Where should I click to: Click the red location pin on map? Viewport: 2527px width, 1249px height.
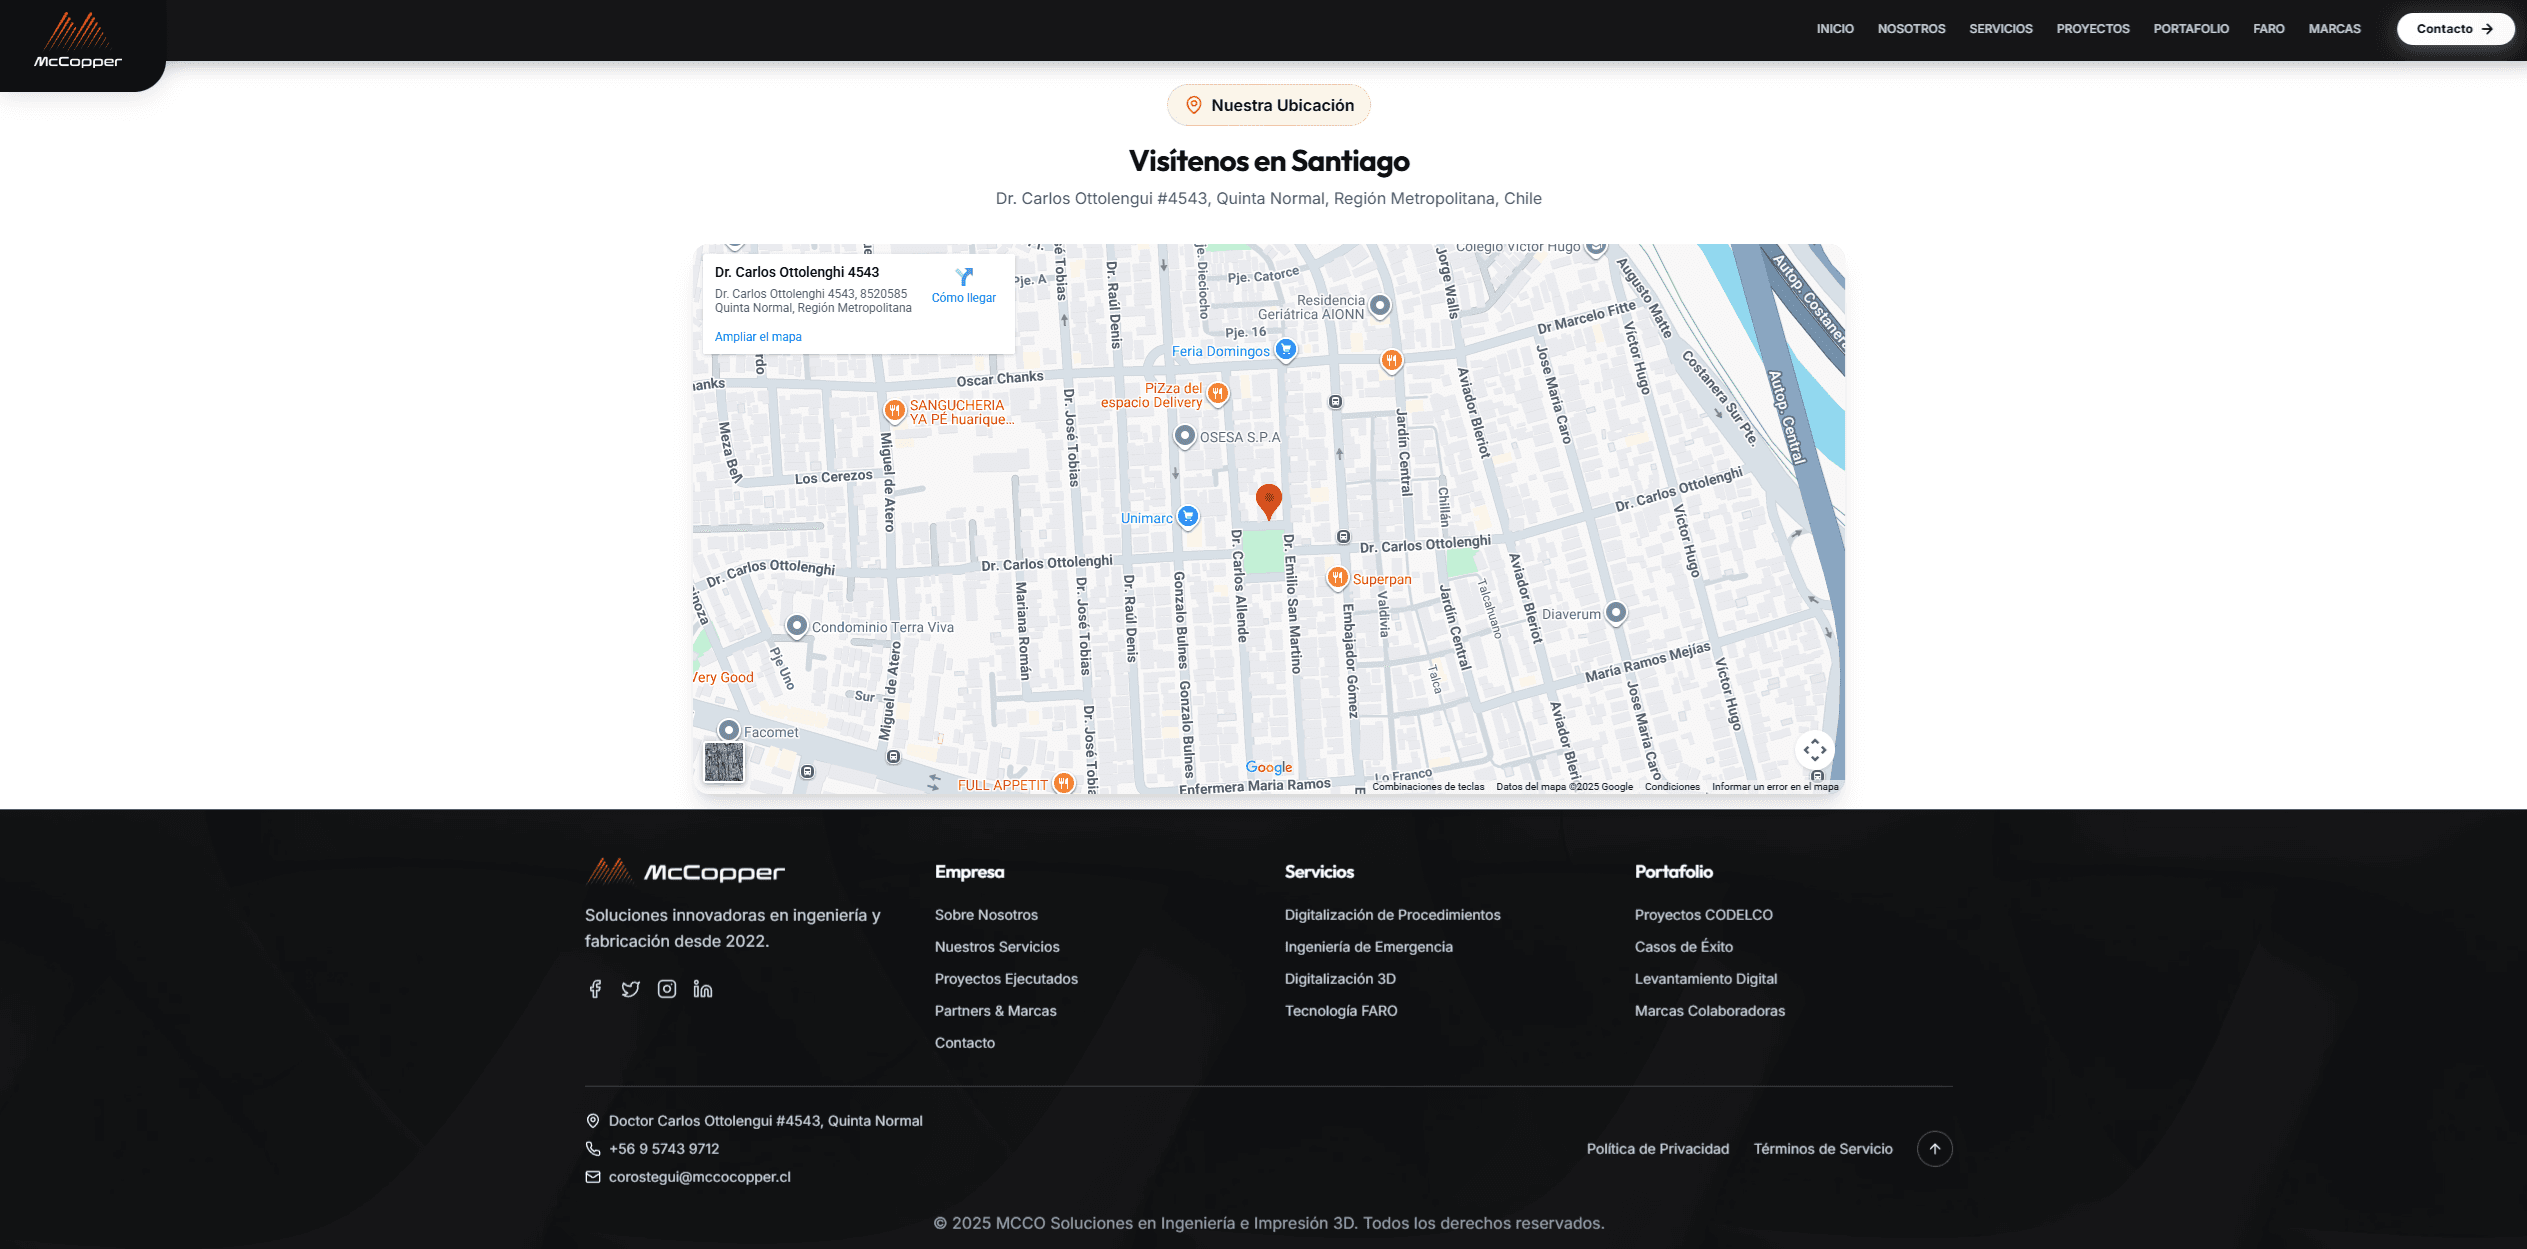point(1269,501)
